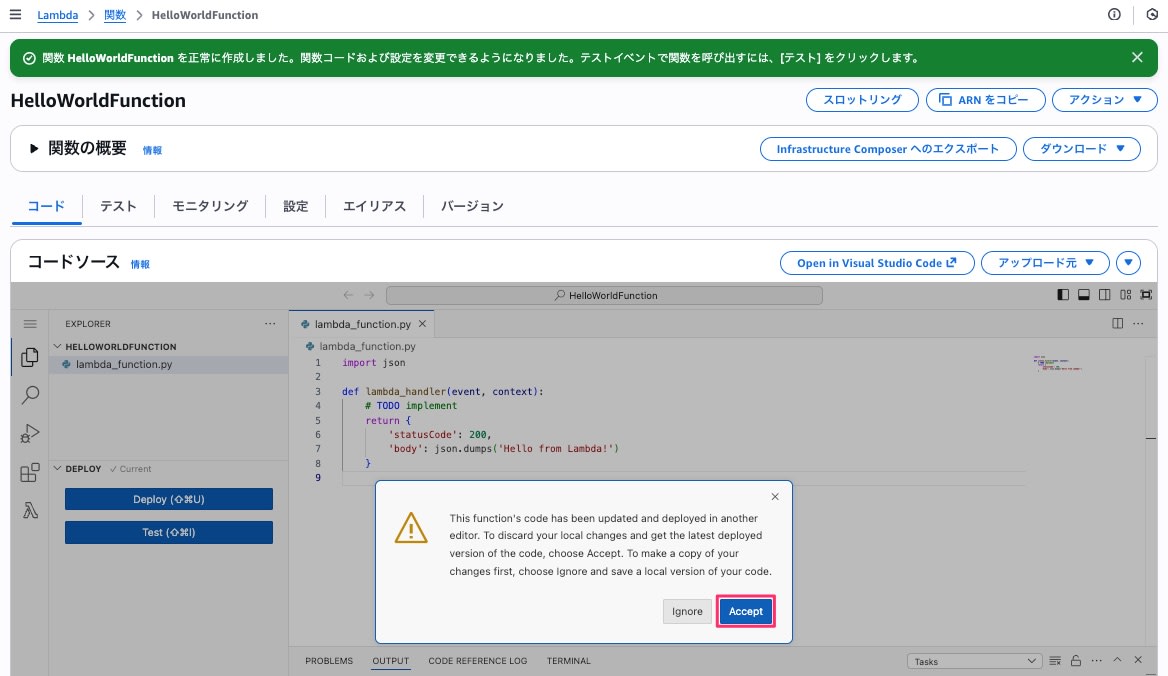Select the Run and Debug icon

tap(30, 433)
